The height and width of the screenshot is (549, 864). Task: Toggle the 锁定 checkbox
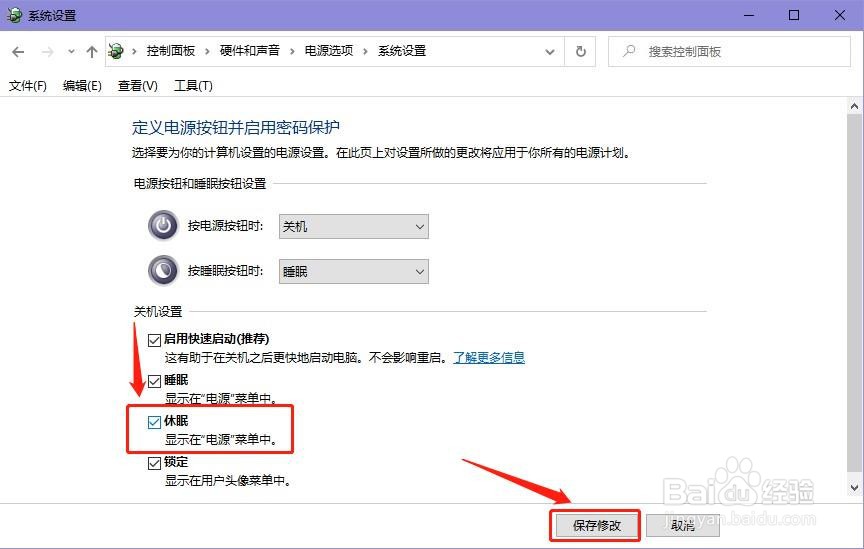(x=154, y=463)
